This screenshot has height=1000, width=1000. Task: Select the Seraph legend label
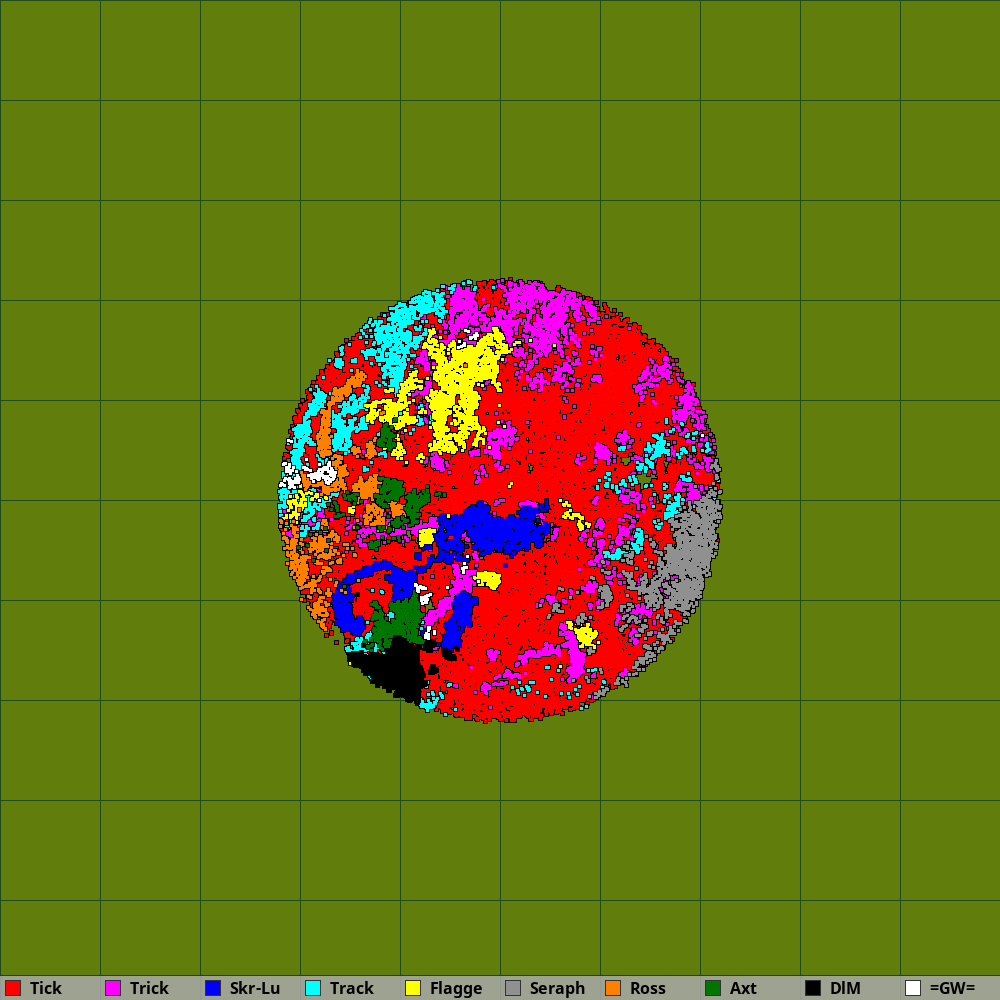[x=557, y=989]
